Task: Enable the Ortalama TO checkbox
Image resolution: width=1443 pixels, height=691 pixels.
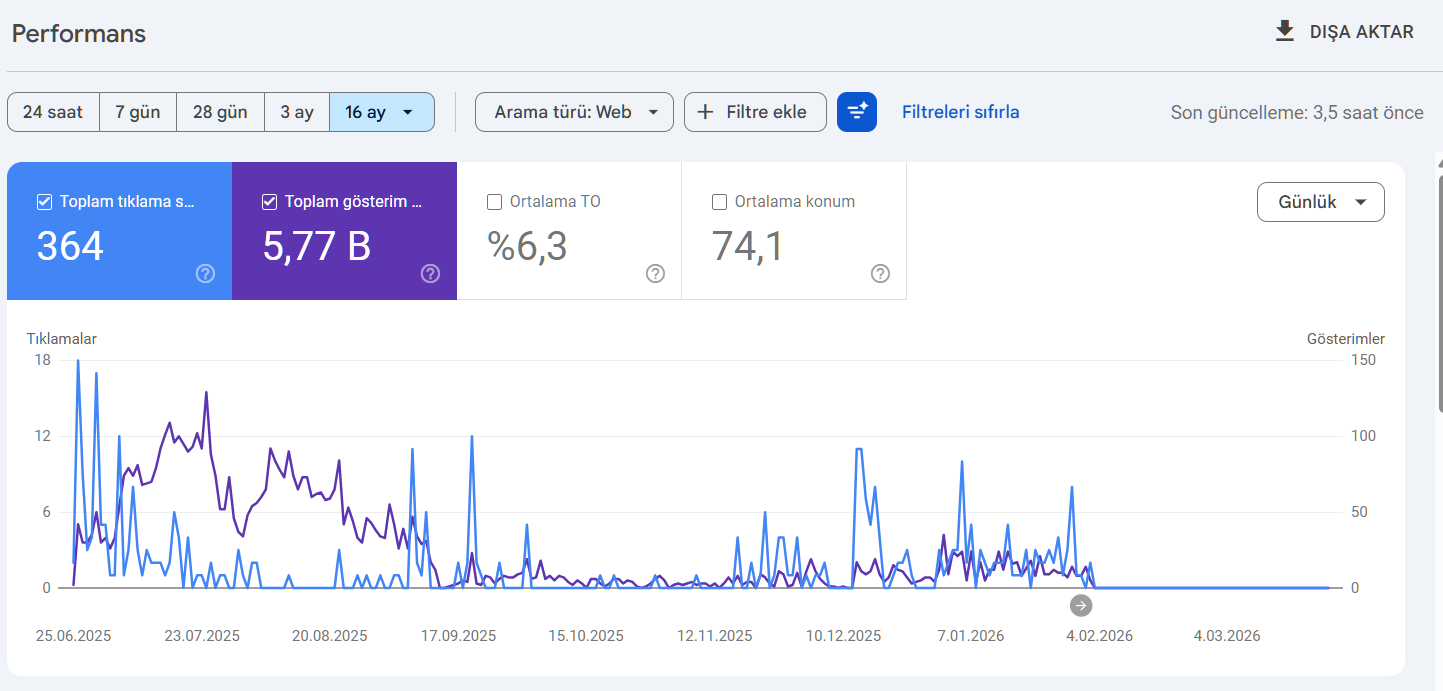Action: coord(494,202)
